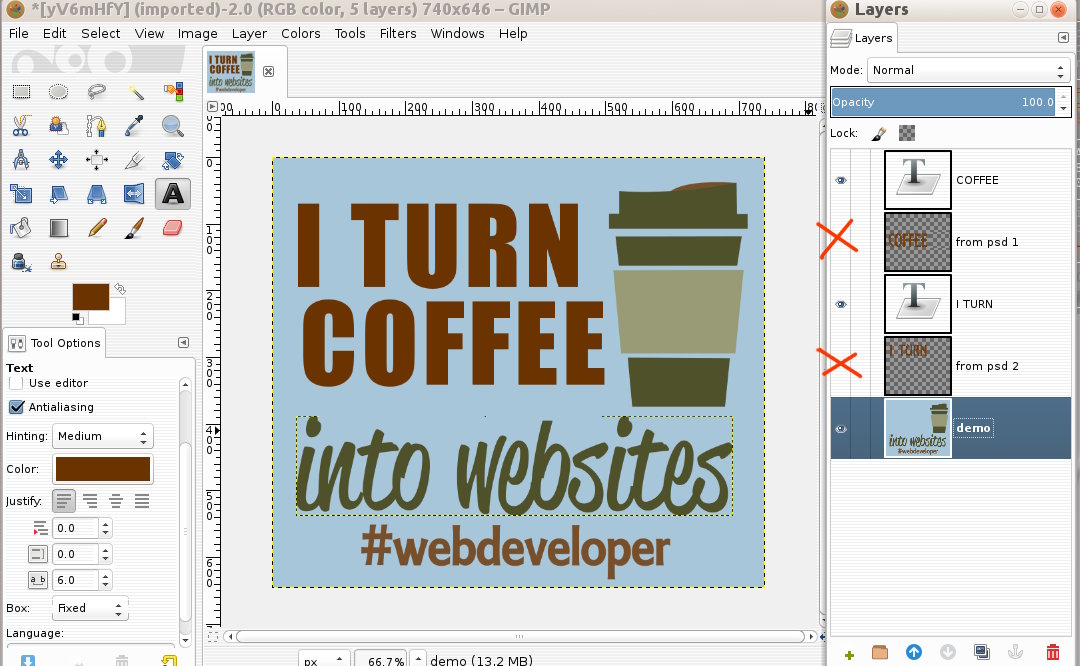This screenshot has height=666, width=1080.
Task: Raise the selected layer one step
Action: (914, 652)
